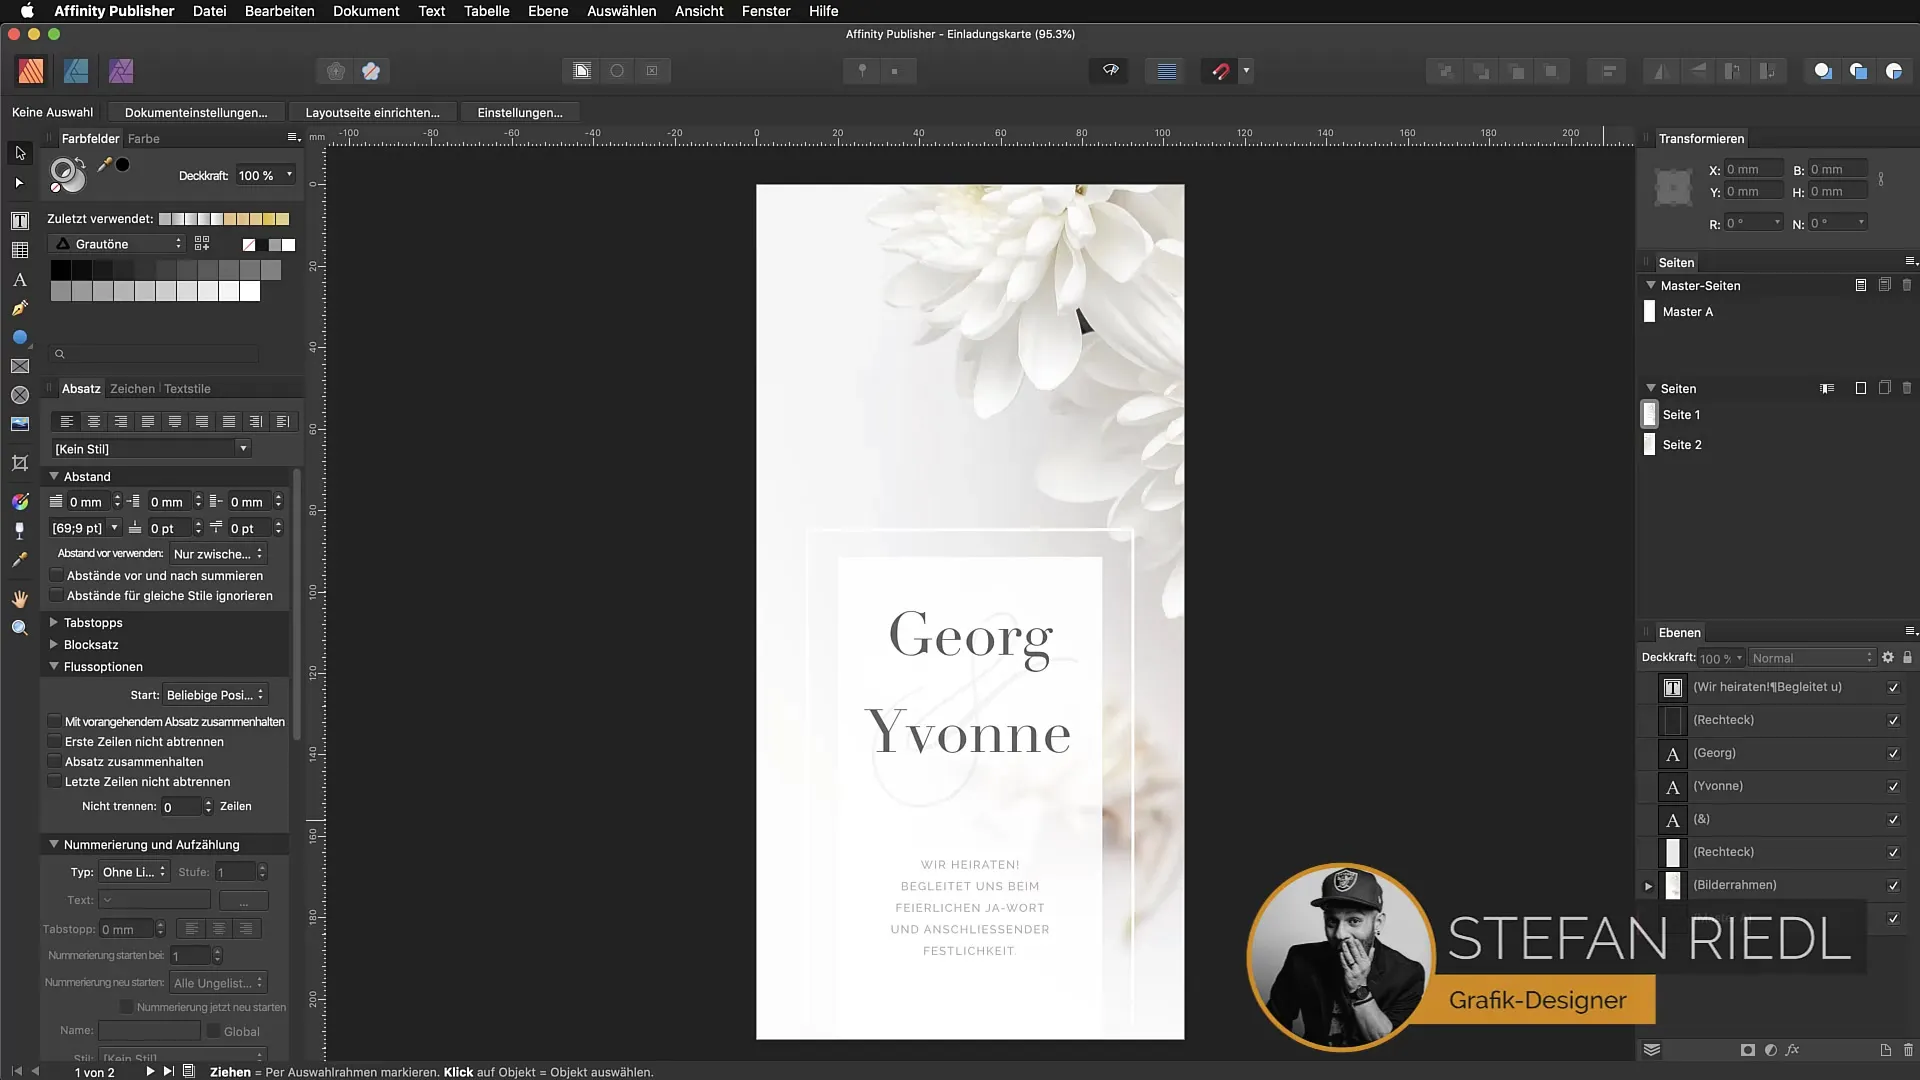Select the Table tool
This screenshot has height=1080, width=1920.
20,250
